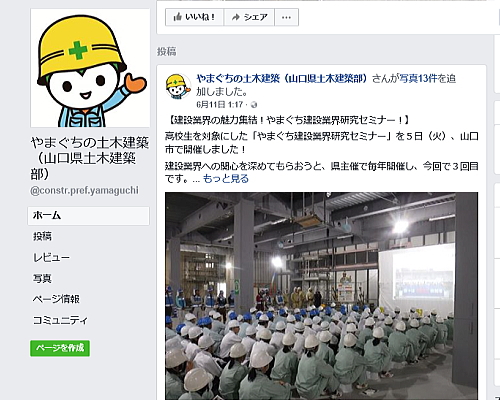Click the いいね! like button

click(194, 17)
